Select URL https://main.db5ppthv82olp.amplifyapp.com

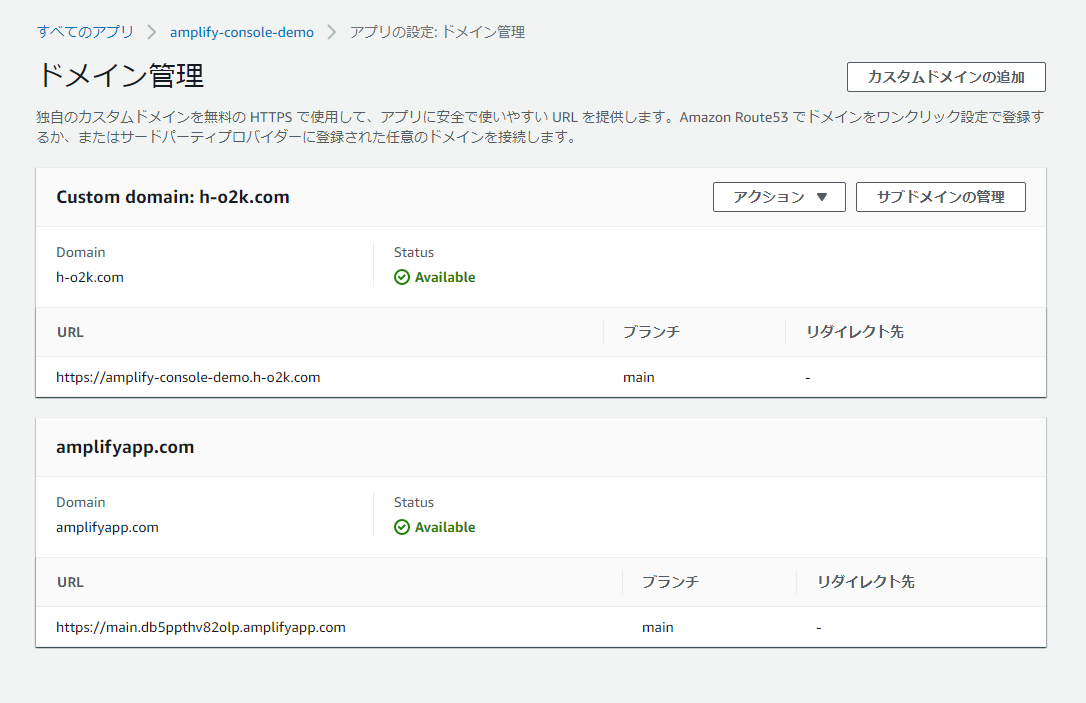pyautogui.click(x=201, y=628)
